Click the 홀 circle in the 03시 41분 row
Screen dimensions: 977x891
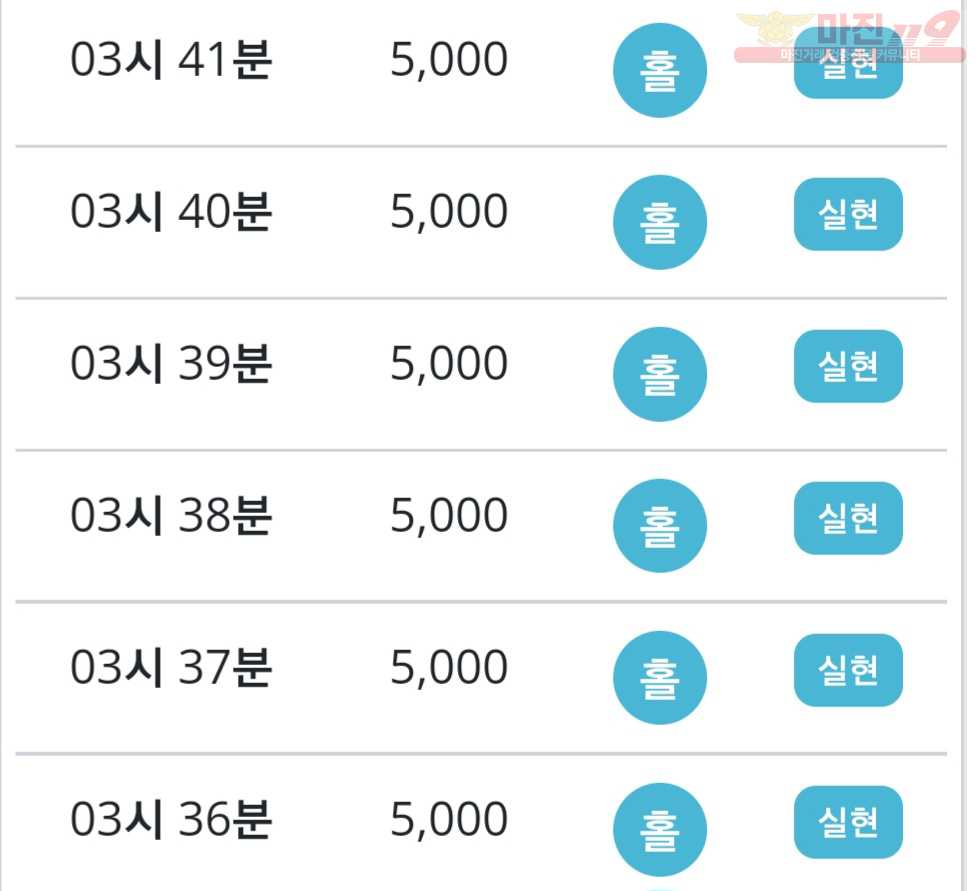click(660, 70)
